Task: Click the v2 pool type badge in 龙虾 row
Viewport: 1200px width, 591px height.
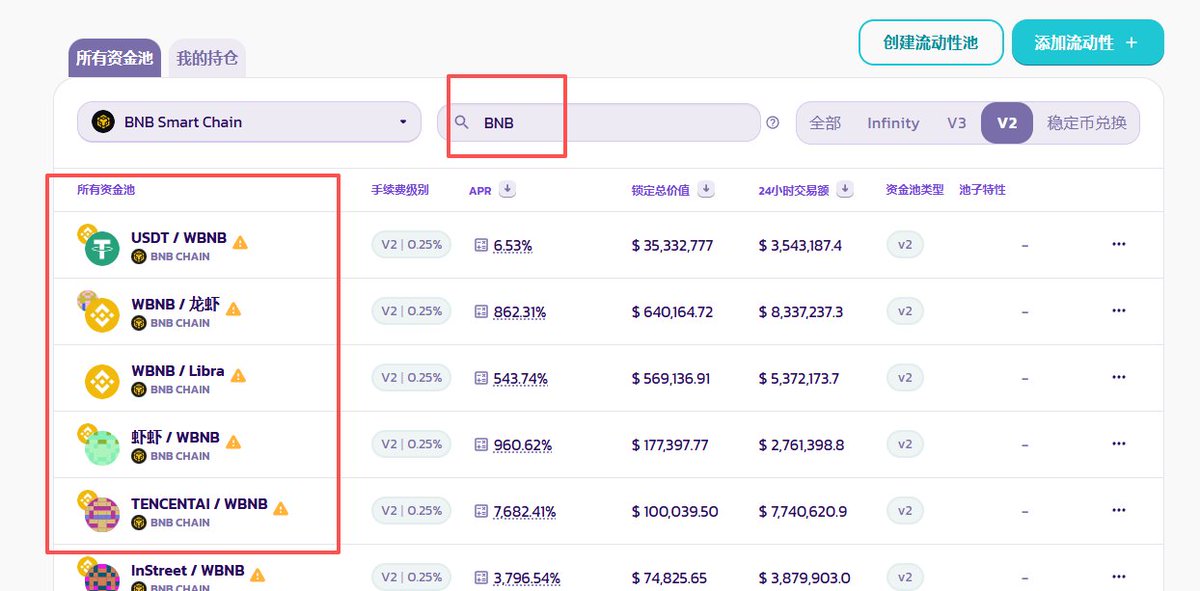Action: click(905, 311)
